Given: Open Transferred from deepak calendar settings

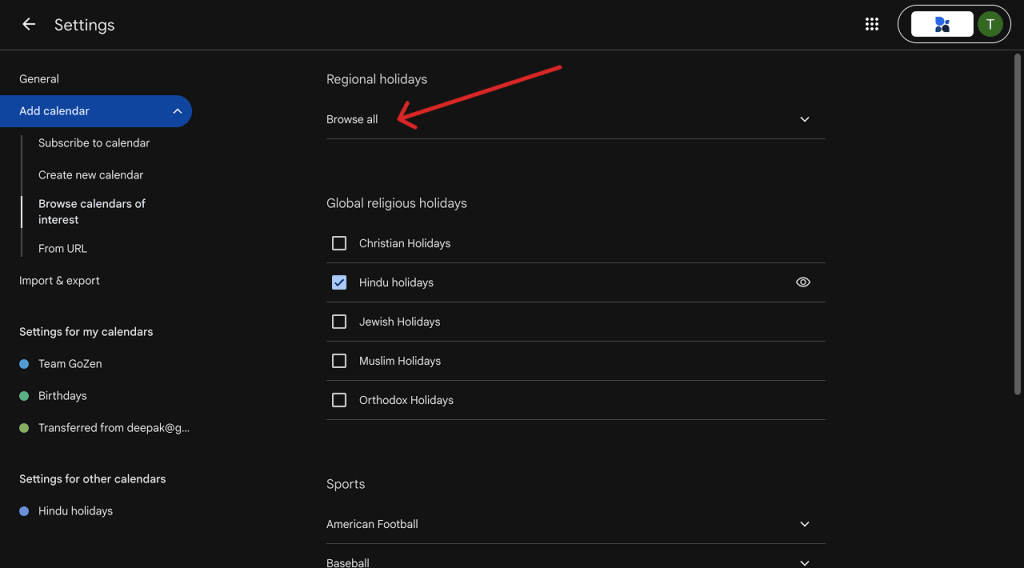Looking at the screenshot, I should click(114, 428).
